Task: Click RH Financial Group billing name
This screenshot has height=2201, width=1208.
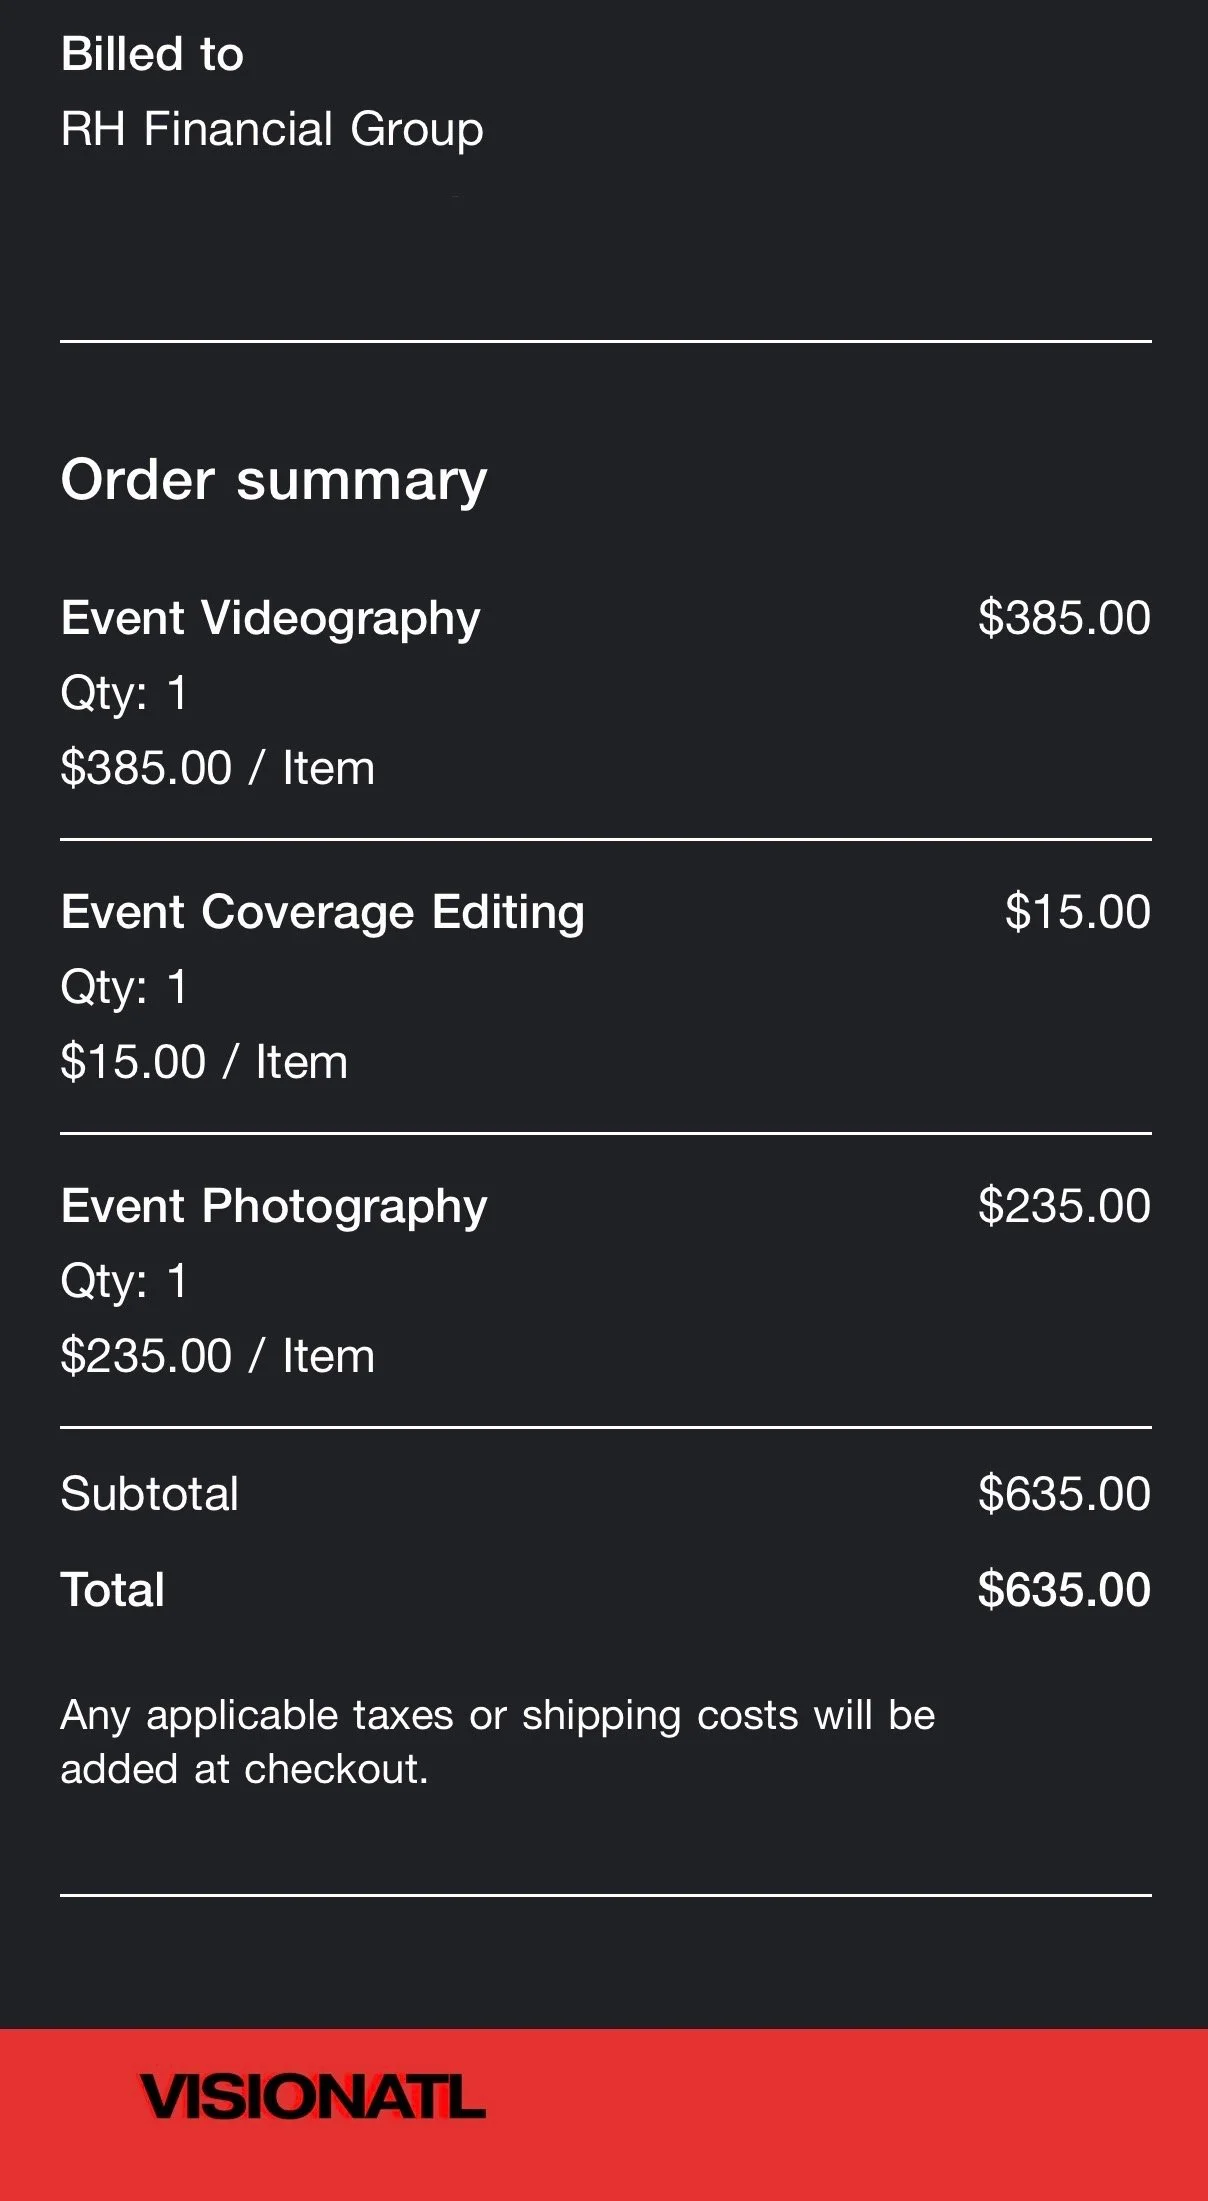Action: coord(272,130)
